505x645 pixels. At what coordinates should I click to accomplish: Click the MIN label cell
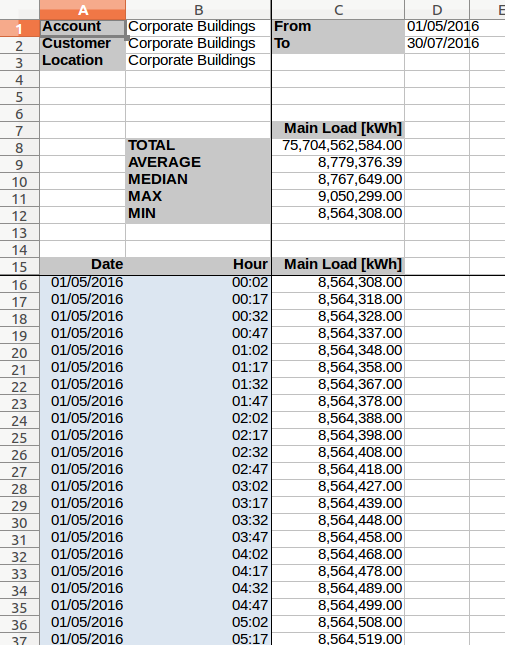click(198, 213)
